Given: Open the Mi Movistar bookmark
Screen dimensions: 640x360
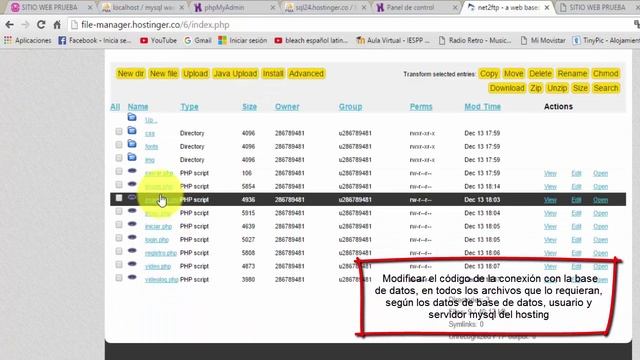Looking at the screenshot, I should 543,40.
